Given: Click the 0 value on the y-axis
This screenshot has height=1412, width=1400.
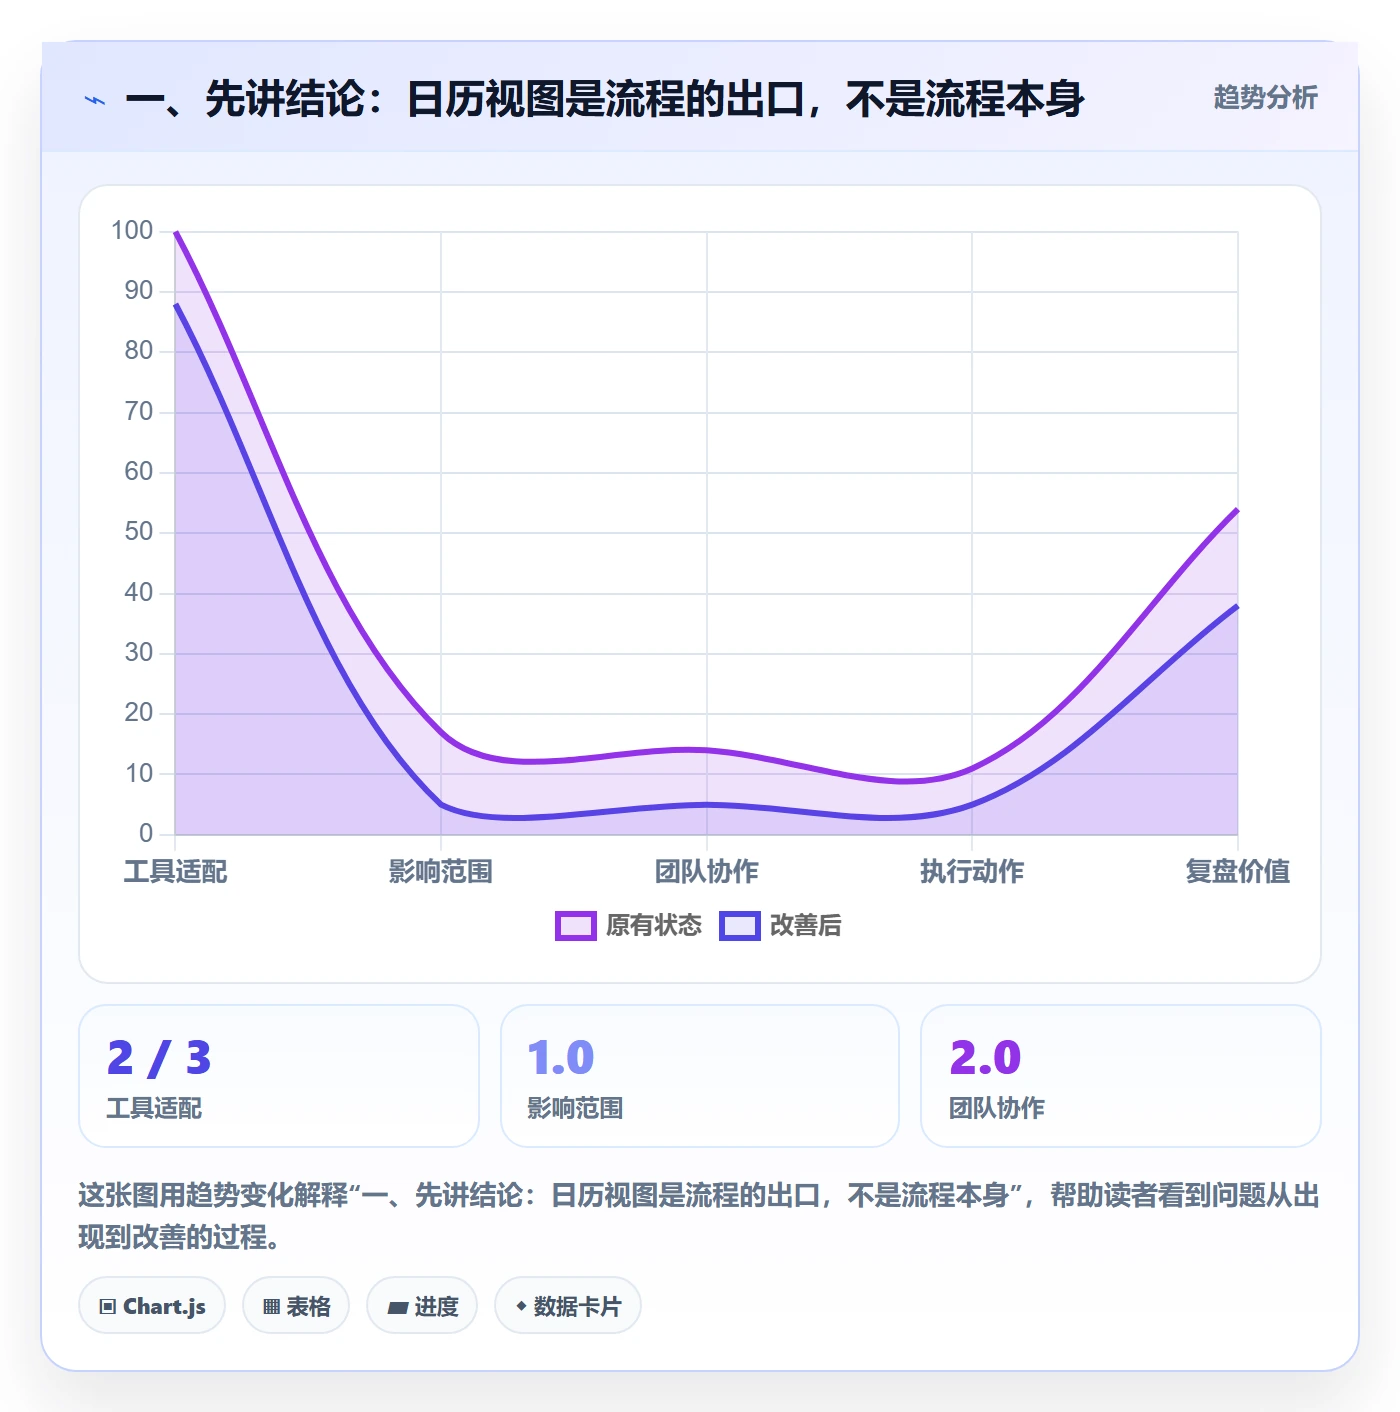Looking at the screenshot, I should [146, 833].
